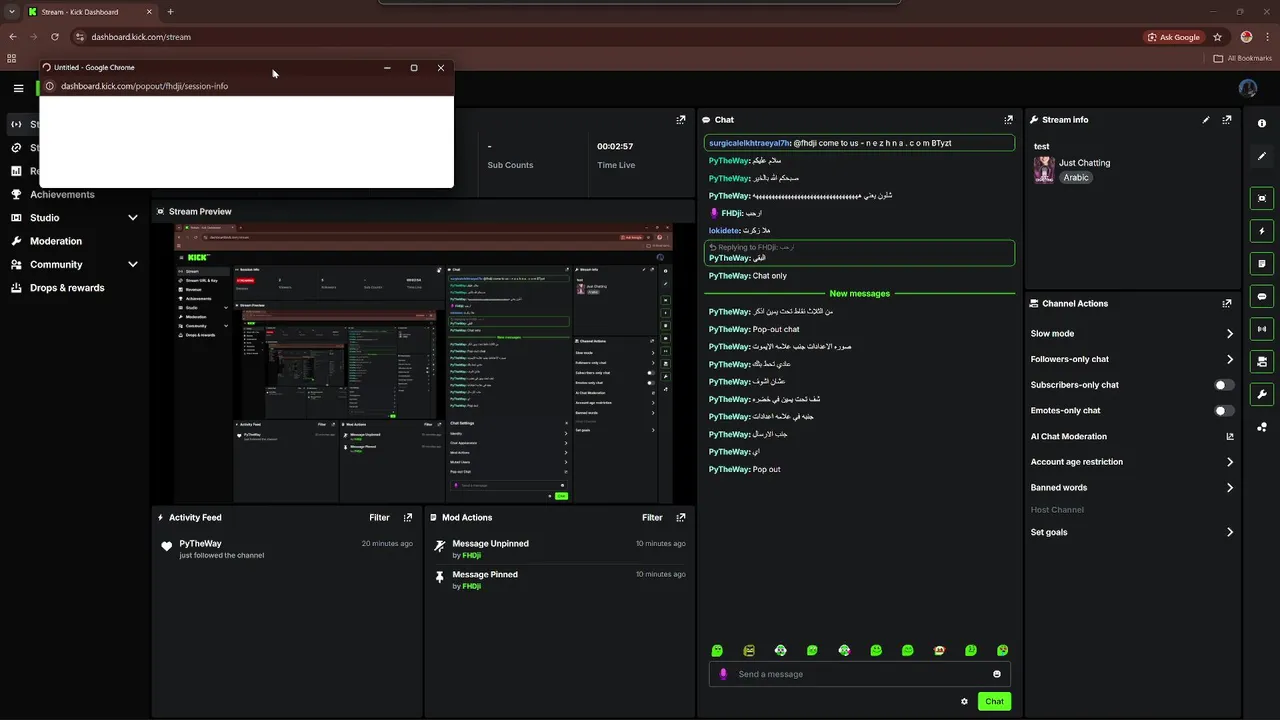
Task: Send the message with the green Chat button
Action: coord(994,702)
